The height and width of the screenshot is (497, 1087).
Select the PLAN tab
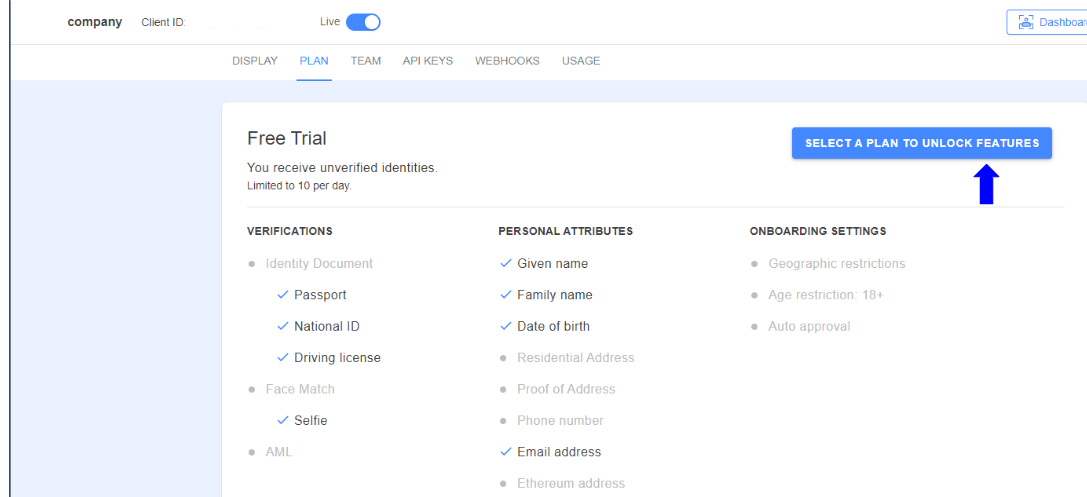point(314,61)
